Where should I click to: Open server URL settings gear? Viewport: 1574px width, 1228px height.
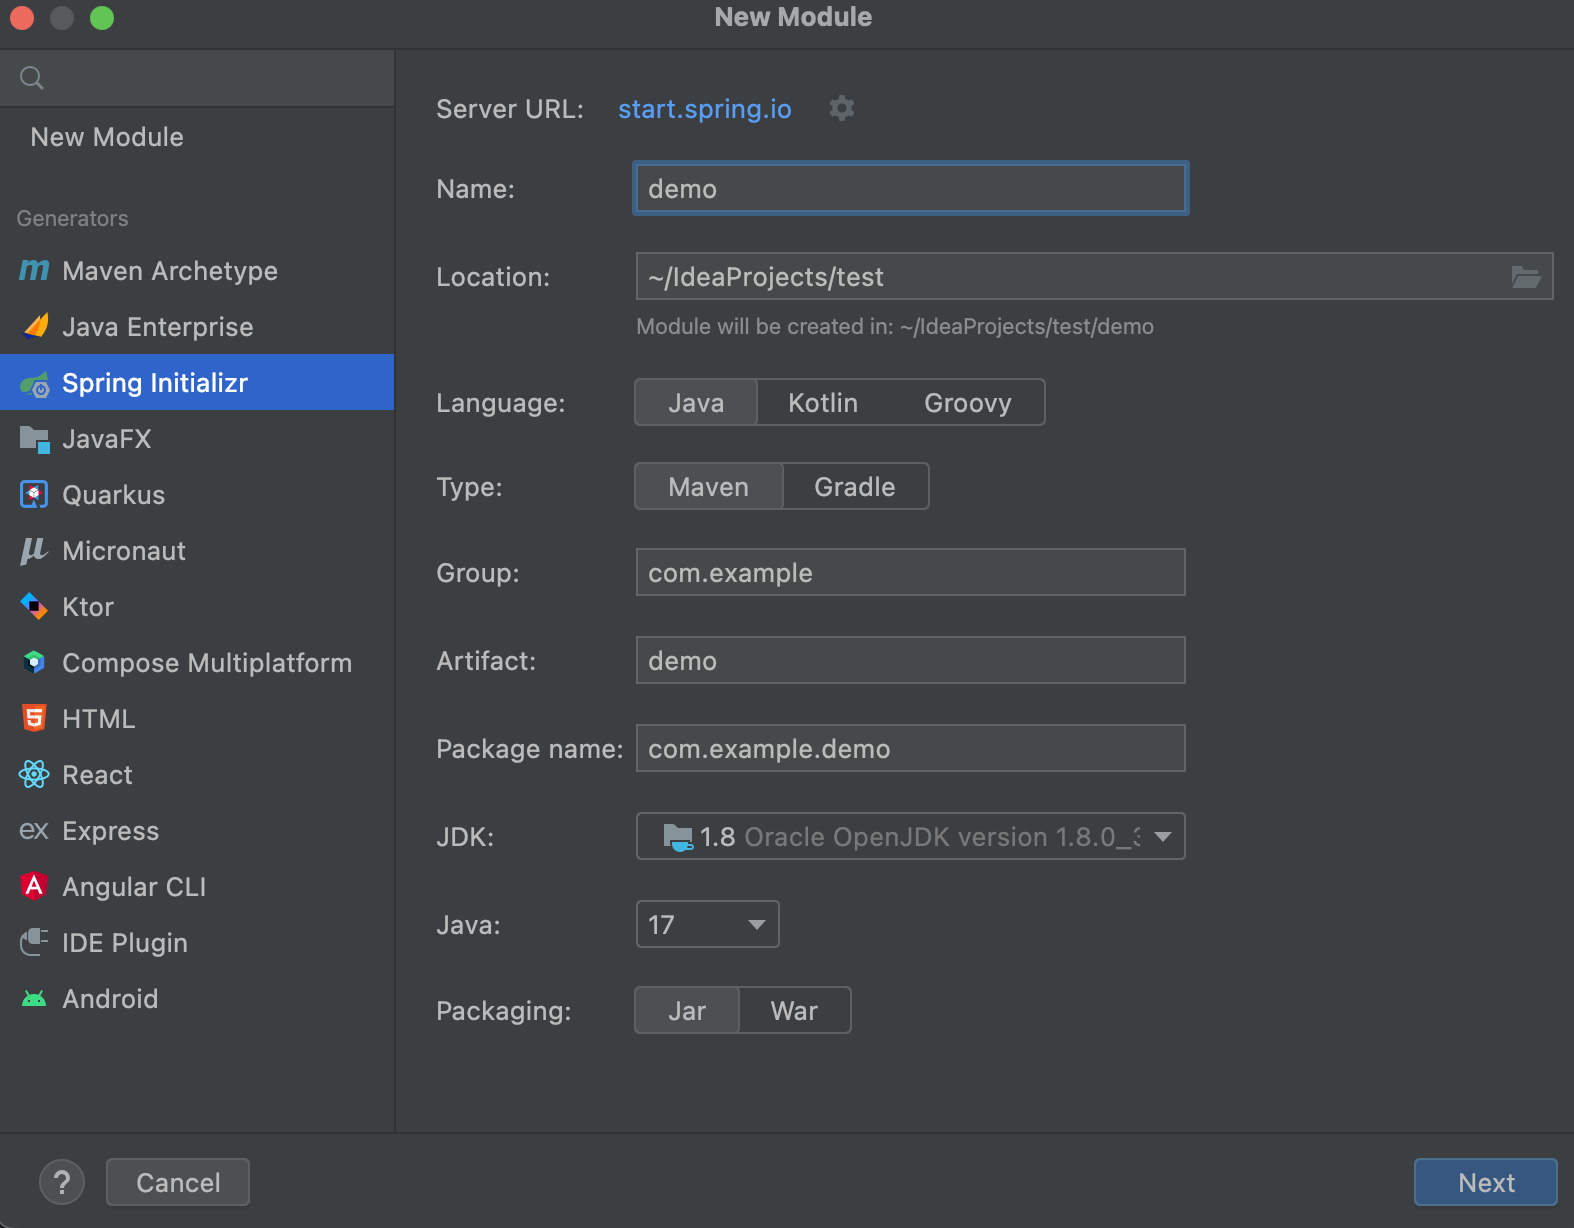click(842, 108)
